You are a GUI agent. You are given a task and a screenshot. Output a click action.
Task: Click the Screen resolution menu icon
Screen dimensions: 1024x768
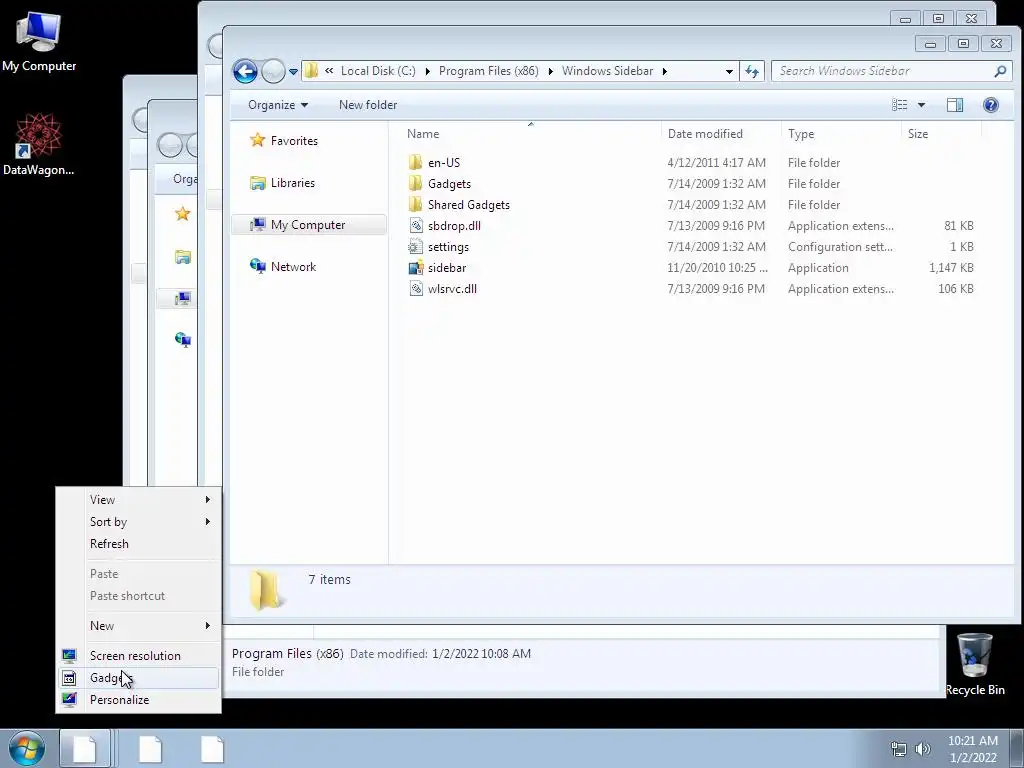pyautogui.click(x=69, y=656)
